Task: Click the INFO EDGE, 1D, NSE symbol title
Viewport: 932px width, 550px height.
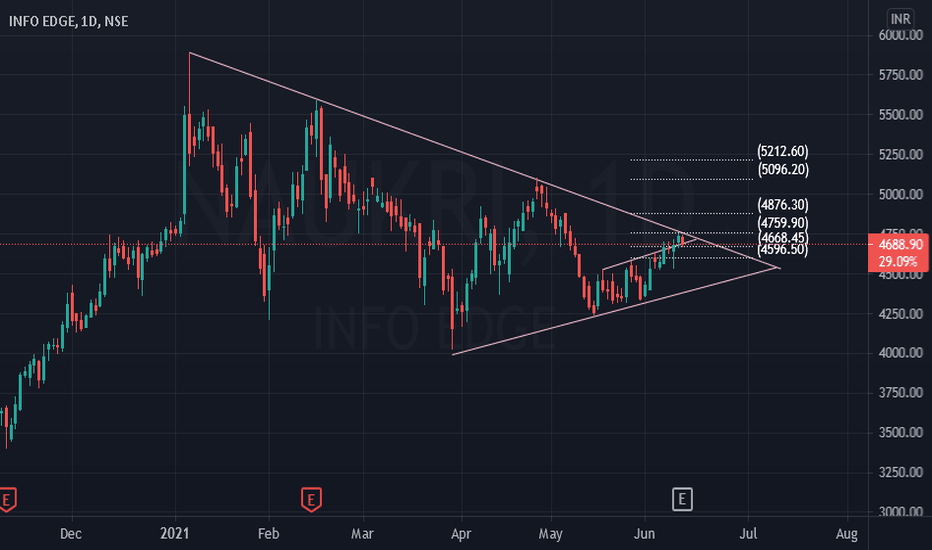Action: pyautogui.click(x=68, y=21)
